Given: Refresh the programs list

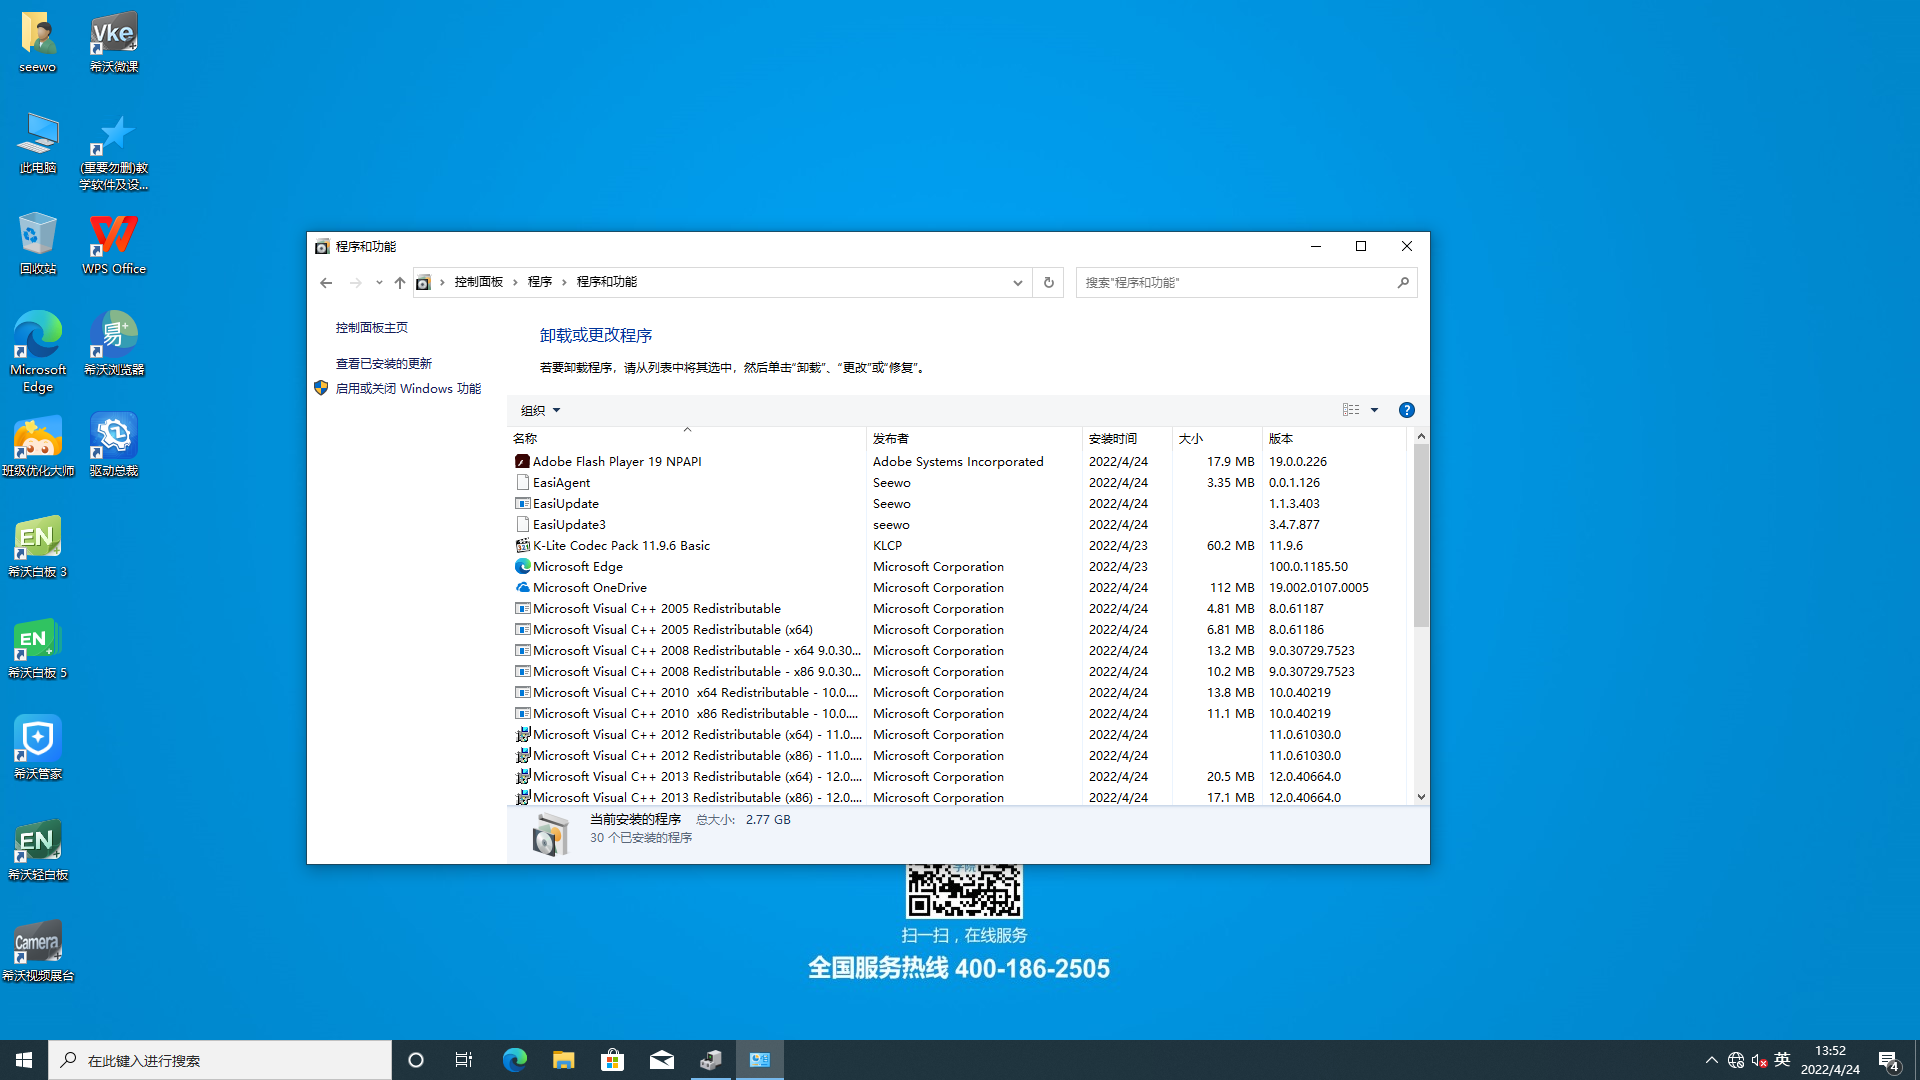Looking at the screenshot, I should click(x=1049, y=283).
